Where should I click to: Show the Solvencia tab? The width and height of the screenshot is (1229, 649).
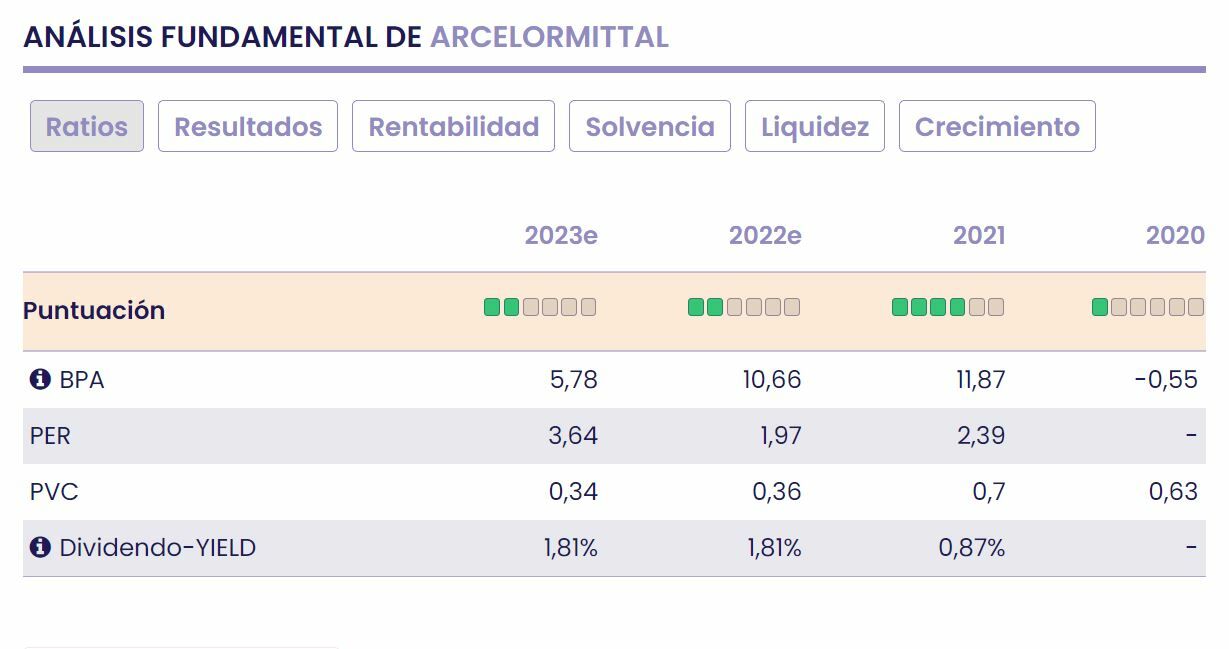point(650,127)
